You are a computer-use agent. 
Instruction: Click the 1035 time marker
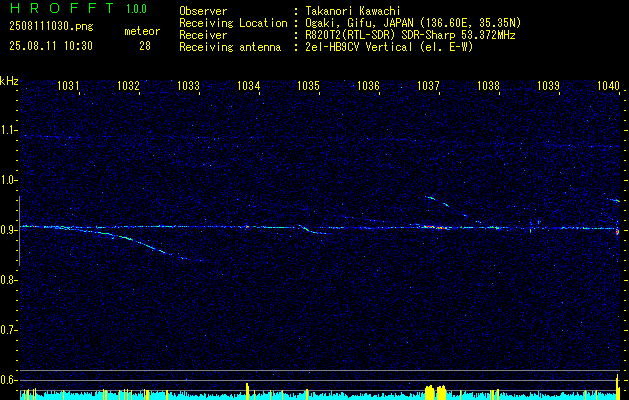click(x=308, y=85)
